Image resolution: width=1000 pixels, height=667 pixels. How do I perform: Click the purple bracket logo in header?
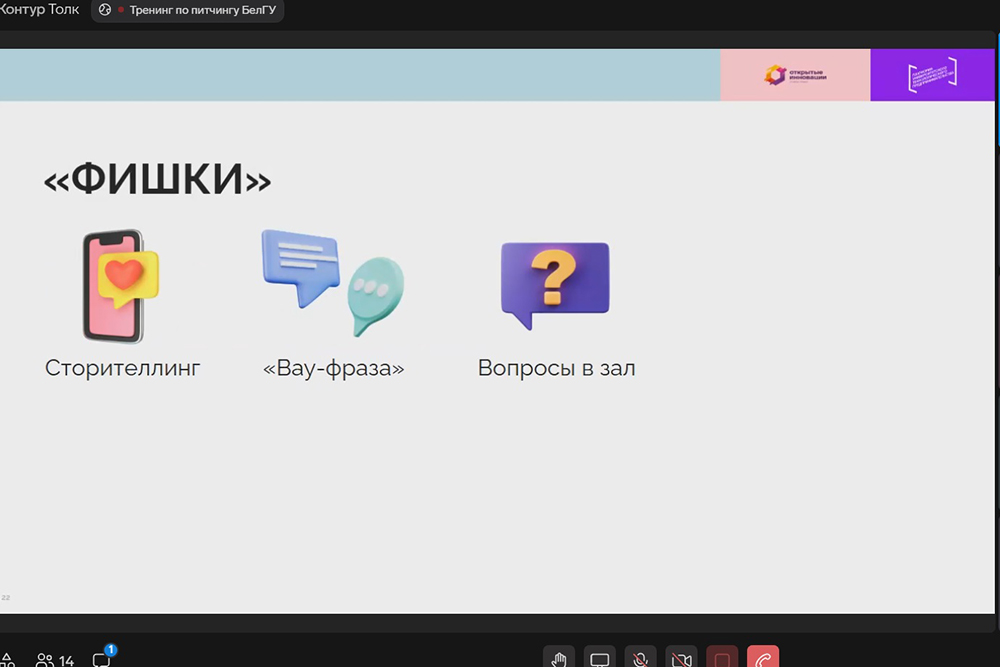coord(933,75)
